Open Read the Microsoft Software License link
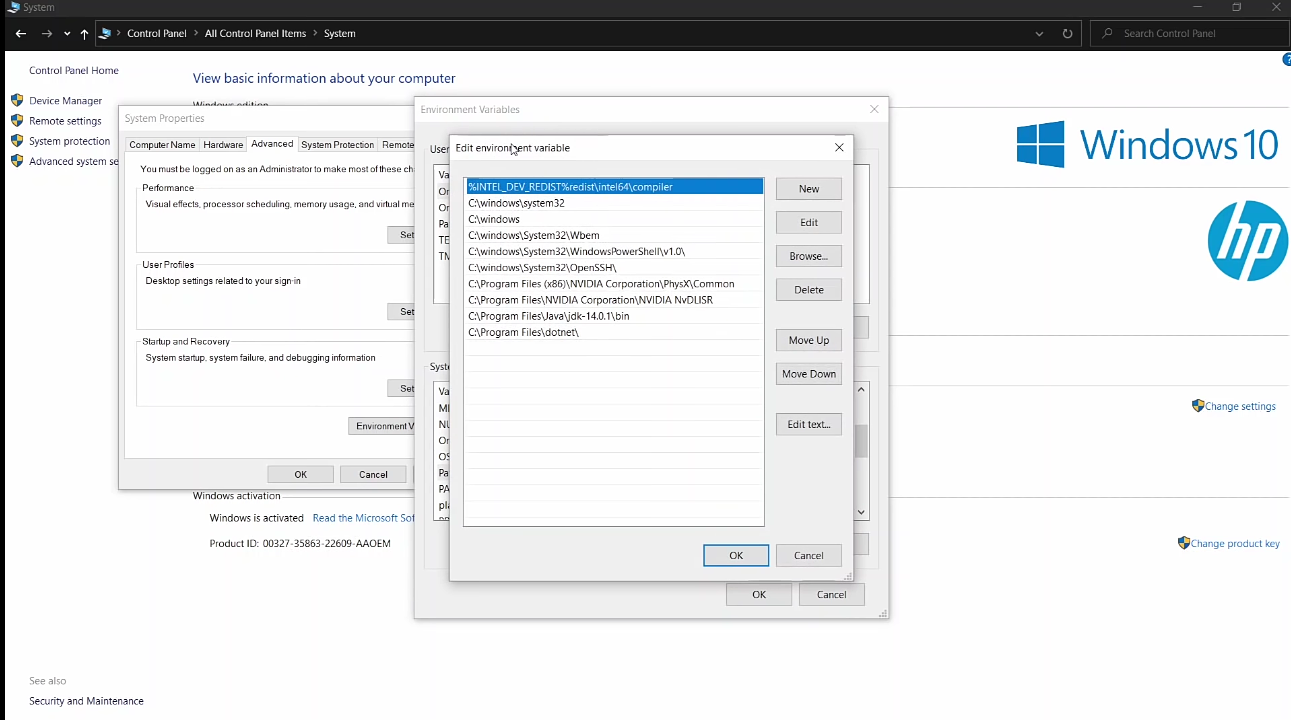 (363, 518)
